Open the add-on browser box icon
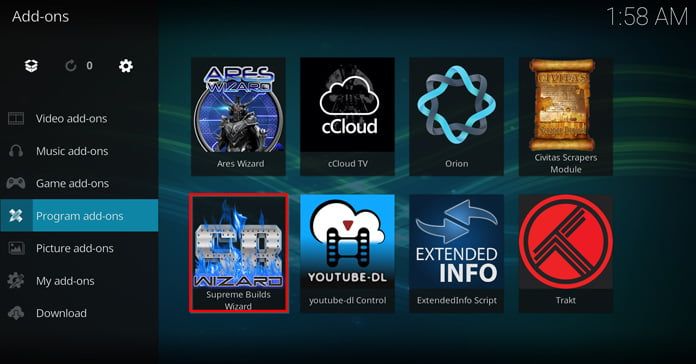The width and height of the screenshot is (696, 364). point(31,66)
